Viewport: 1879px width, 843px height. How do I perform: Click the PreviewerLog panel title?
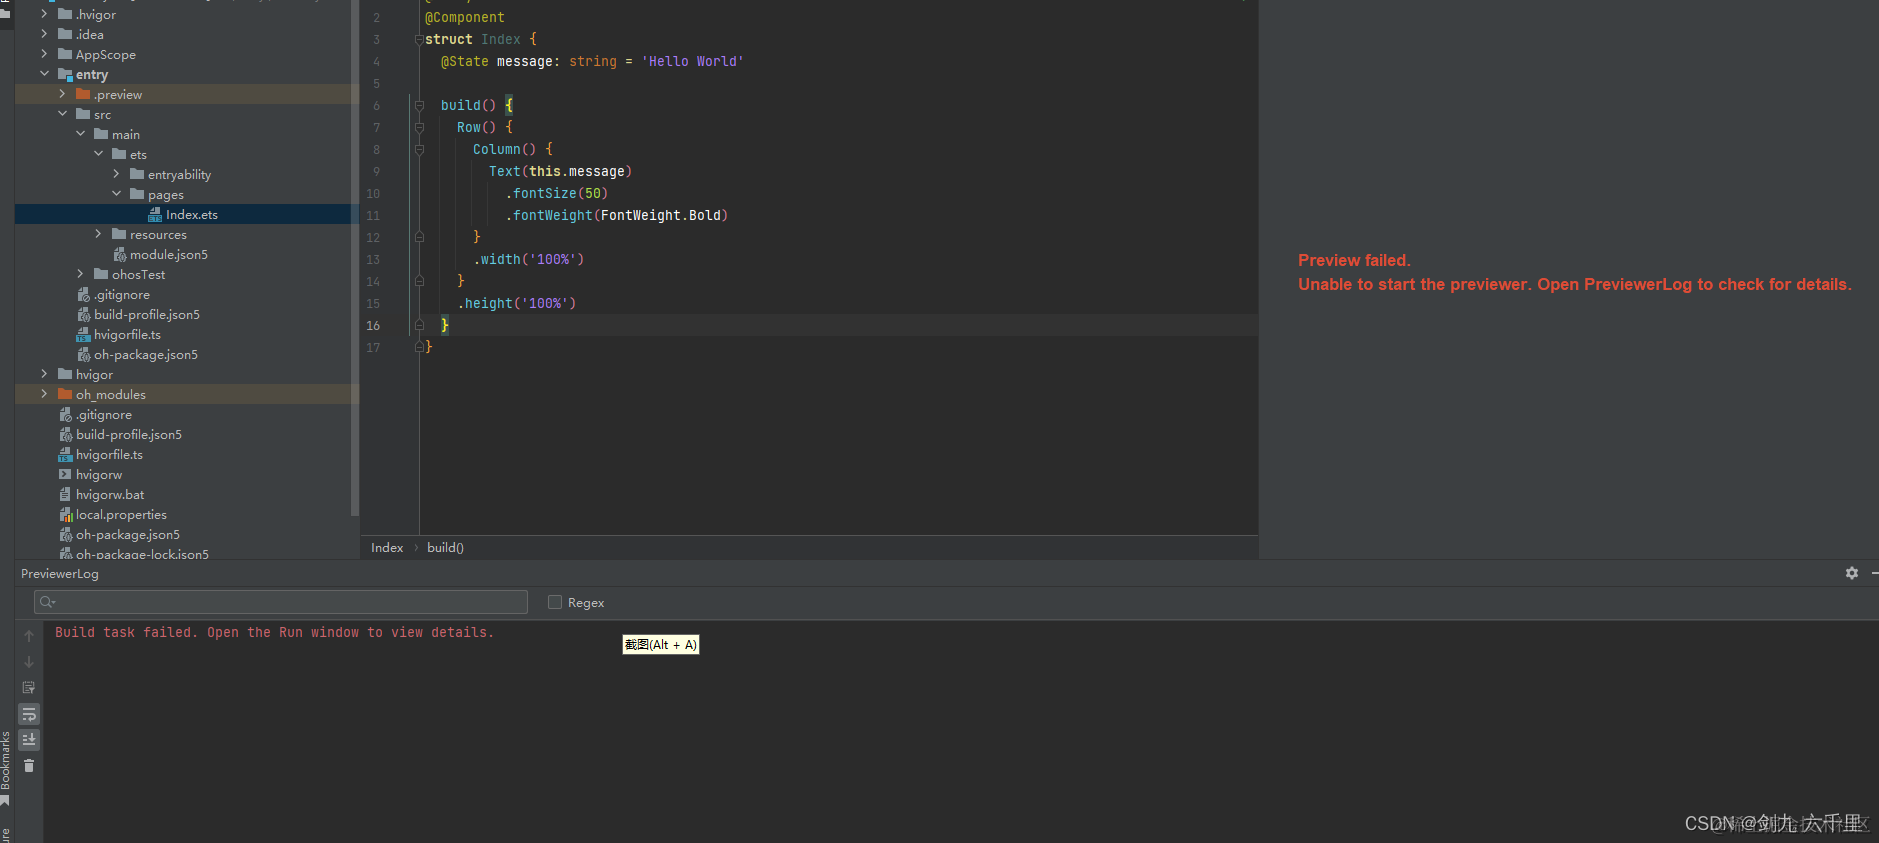[60, 574]
